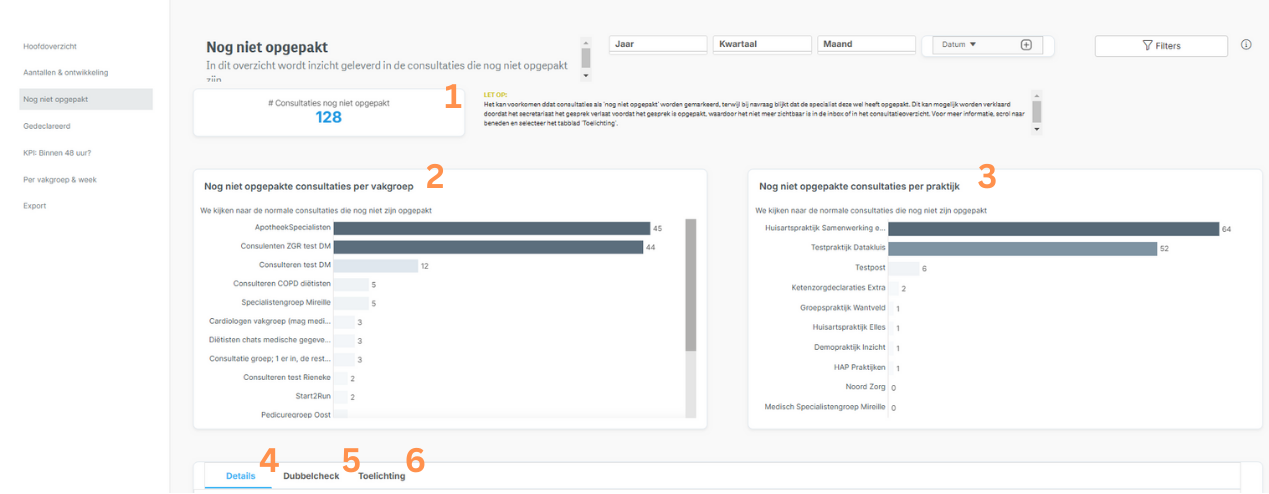Open the Kwartaal filter
1269x494 pixels.
(x=762, y=44)
